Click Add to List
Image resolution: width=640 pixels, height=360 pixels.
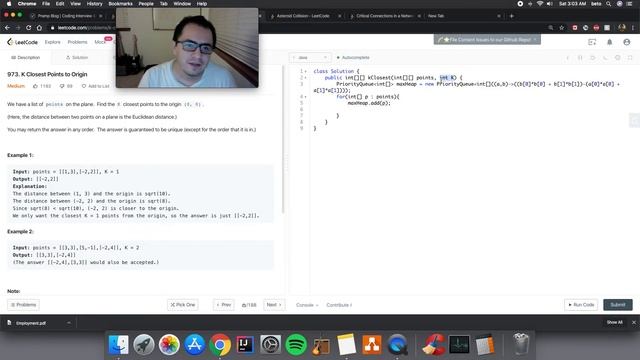tap(96, 86)
